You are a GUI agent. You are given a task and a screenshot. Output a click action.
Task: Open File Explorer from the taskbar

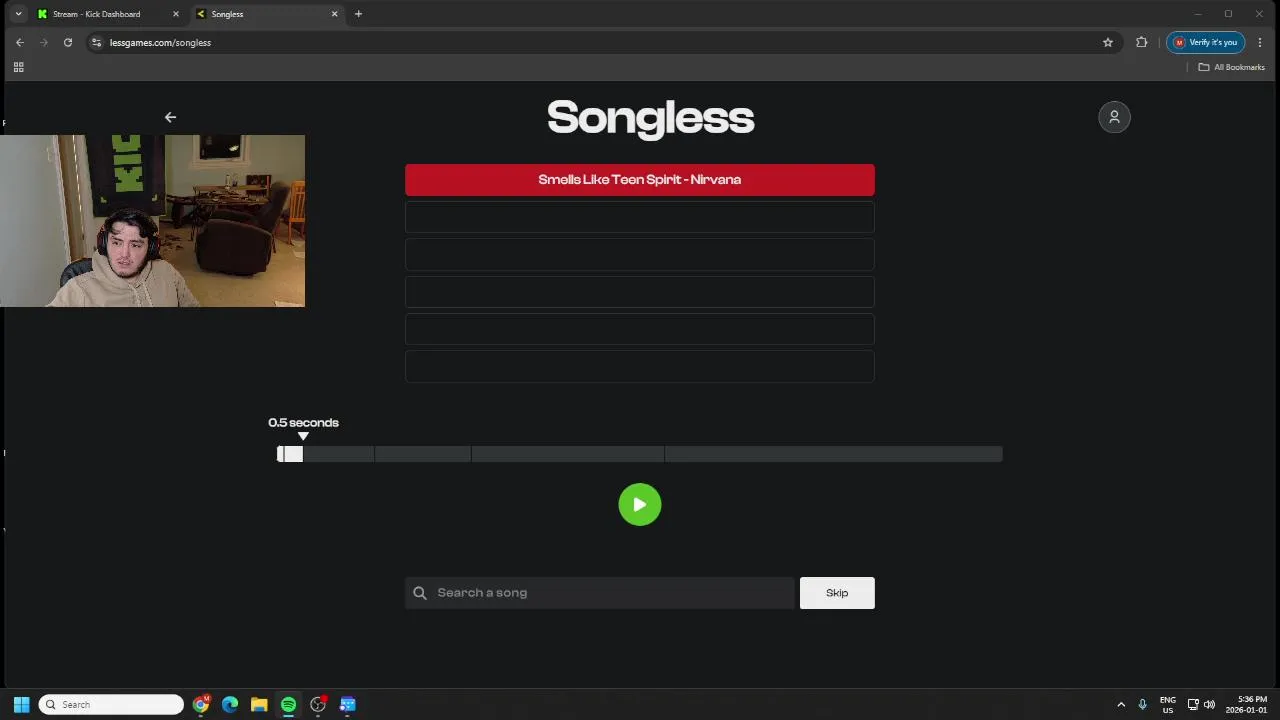tap(259, 705)
